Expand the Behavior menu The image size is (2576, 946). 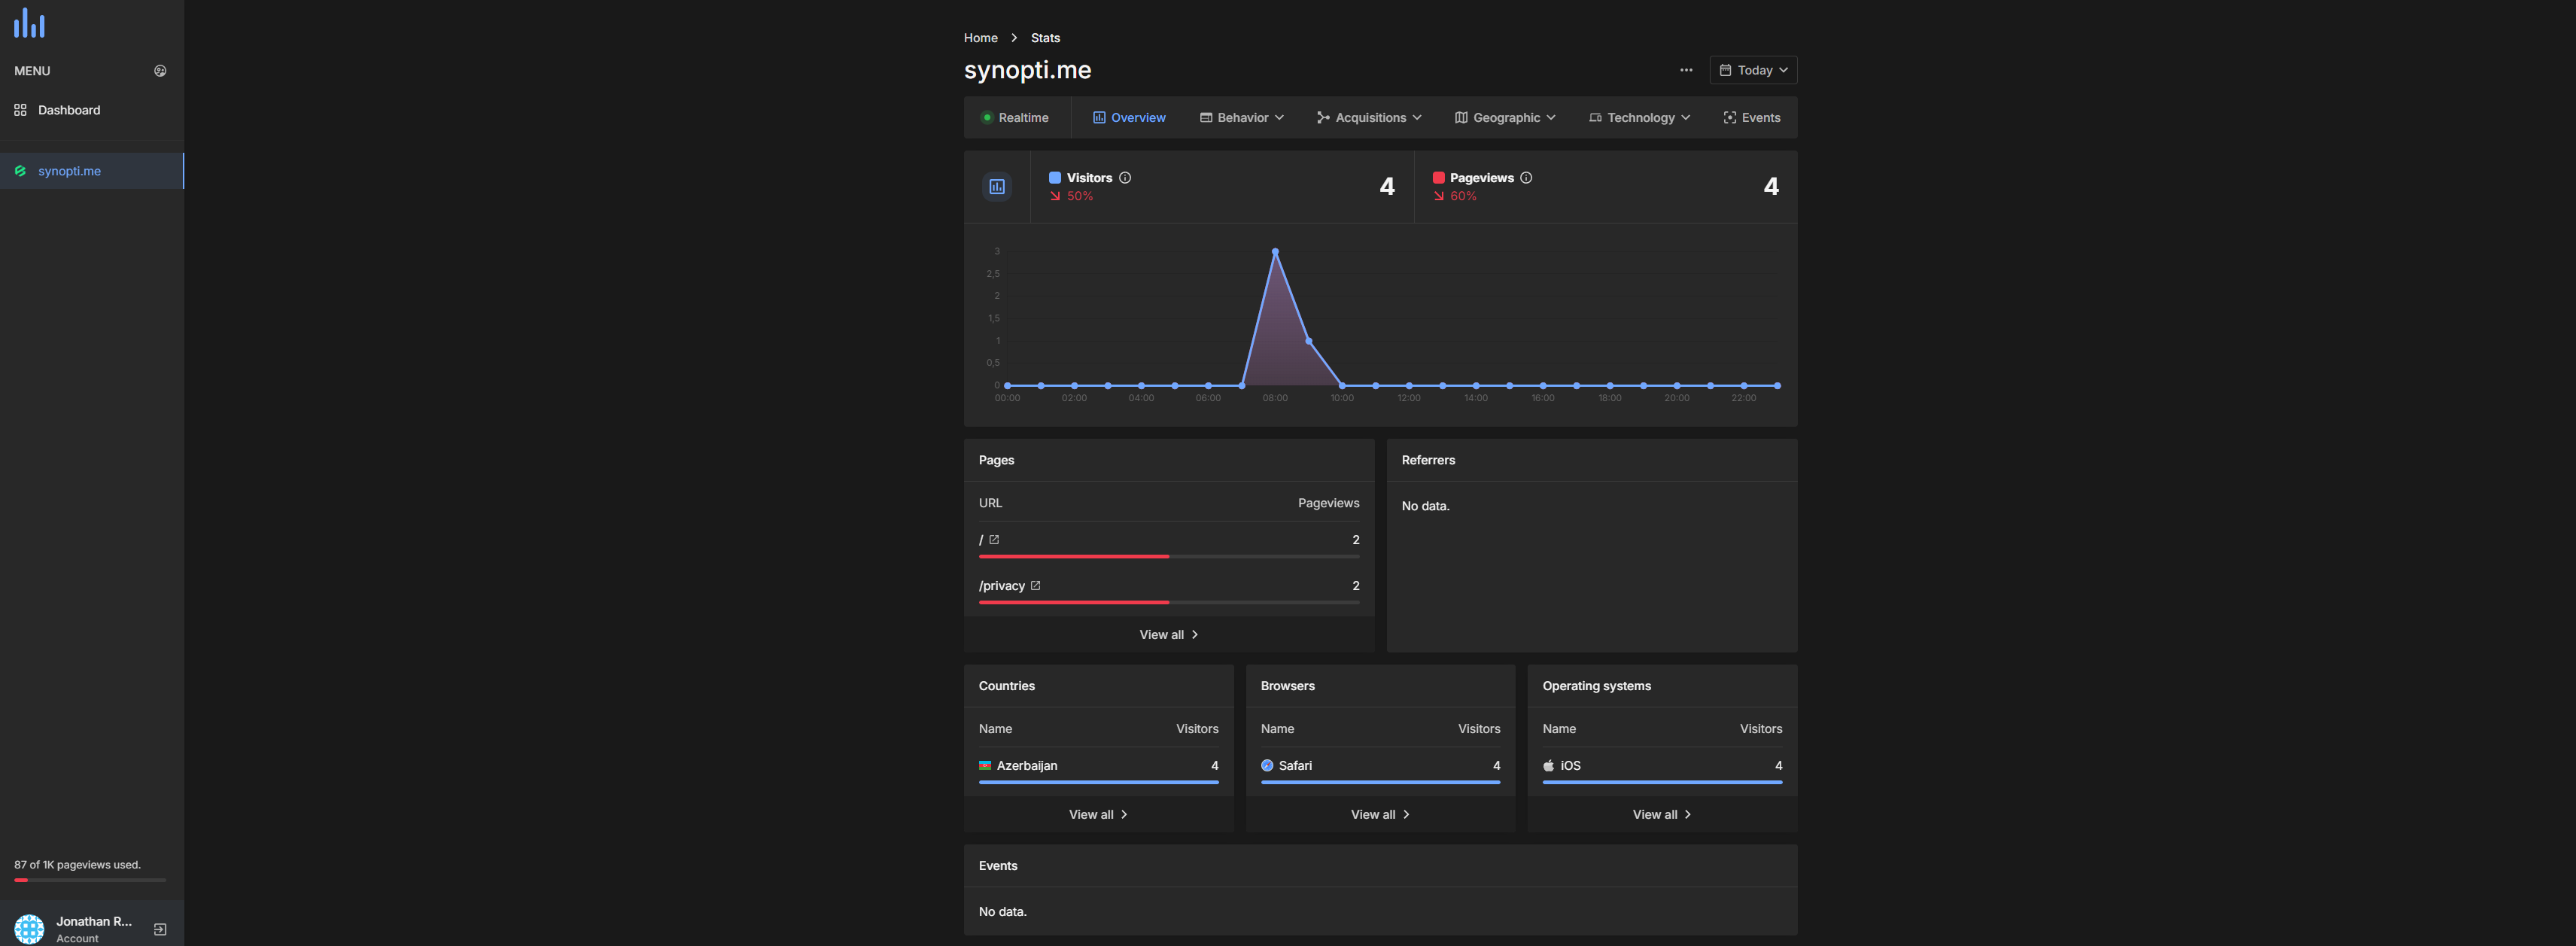(x=1241, y=118)
